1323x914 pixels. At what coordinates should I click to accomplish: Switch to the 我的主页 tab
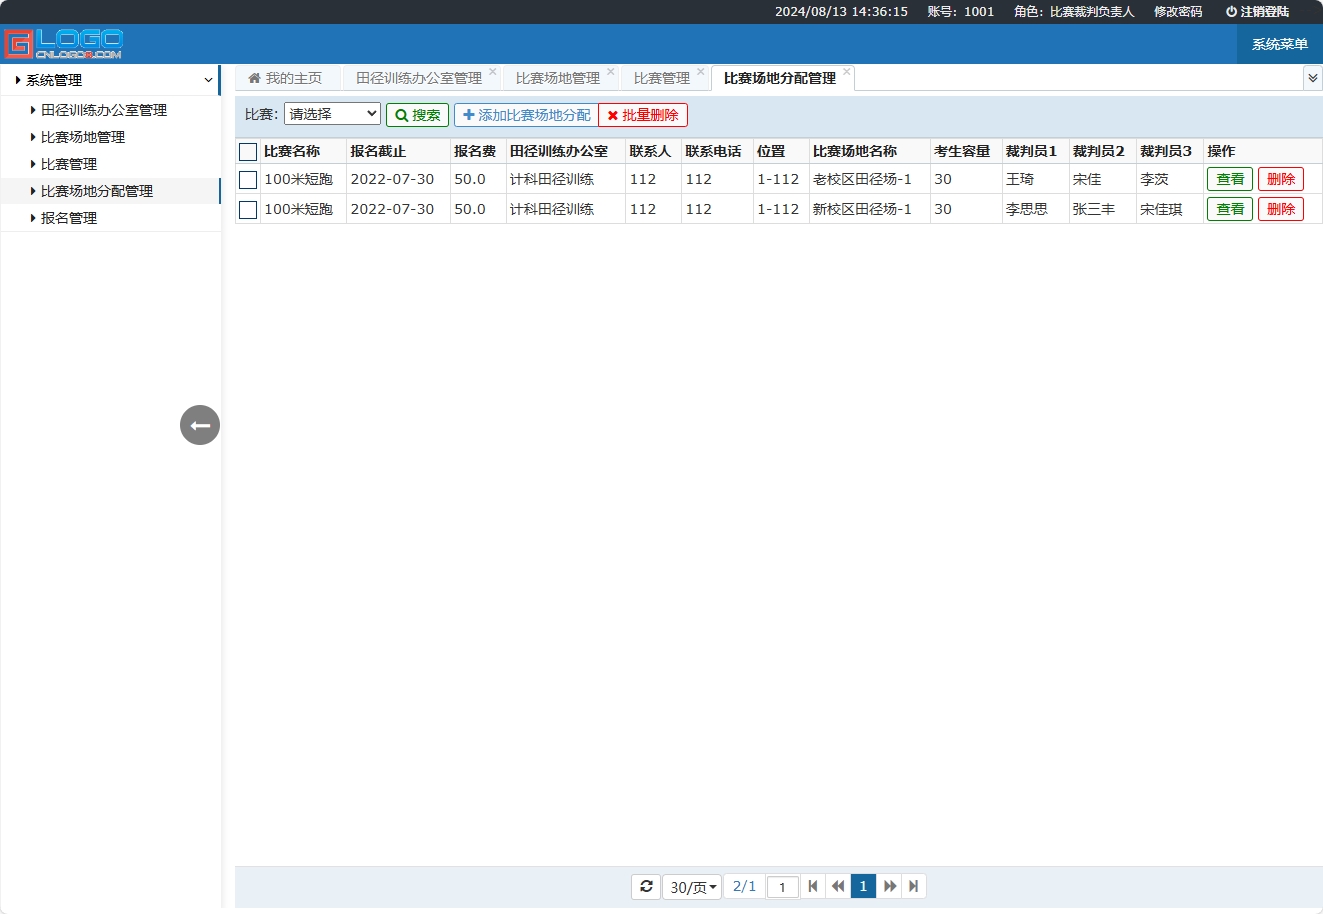click(x=286, y=78)
